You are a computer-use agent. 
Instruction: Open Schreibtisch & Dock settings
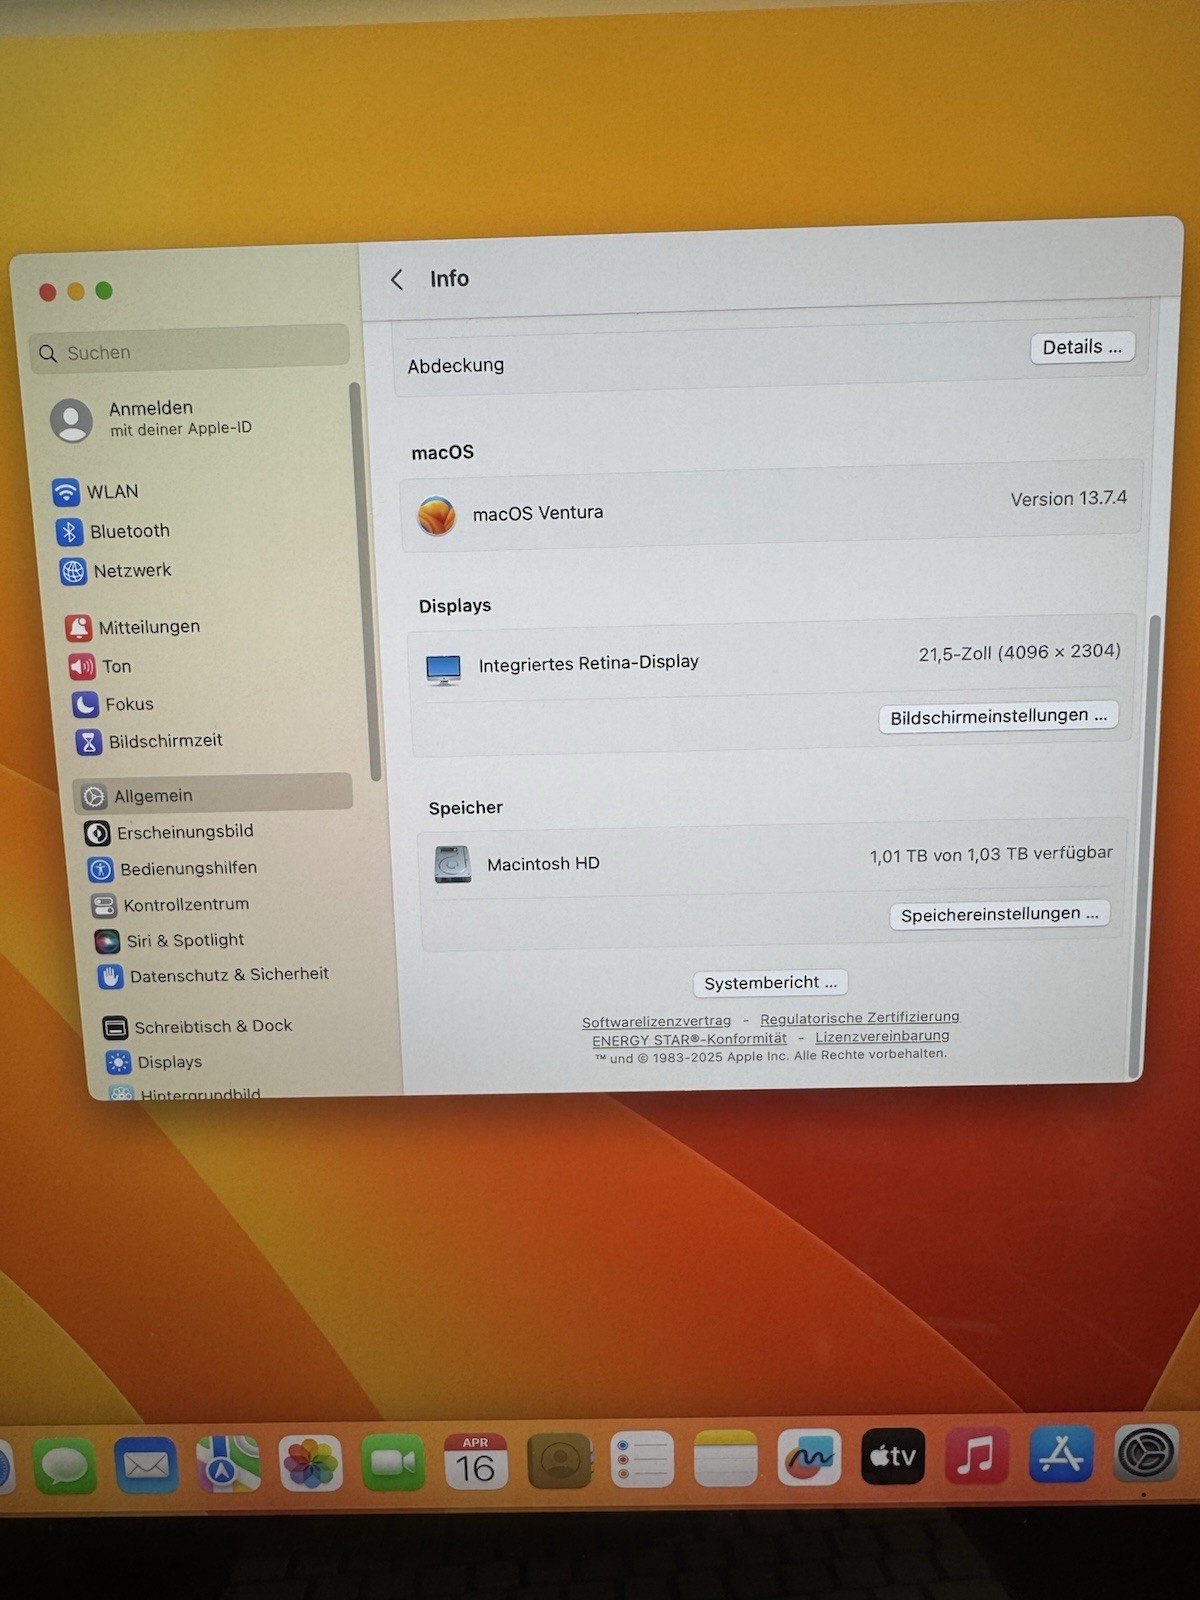(197, 1026)
